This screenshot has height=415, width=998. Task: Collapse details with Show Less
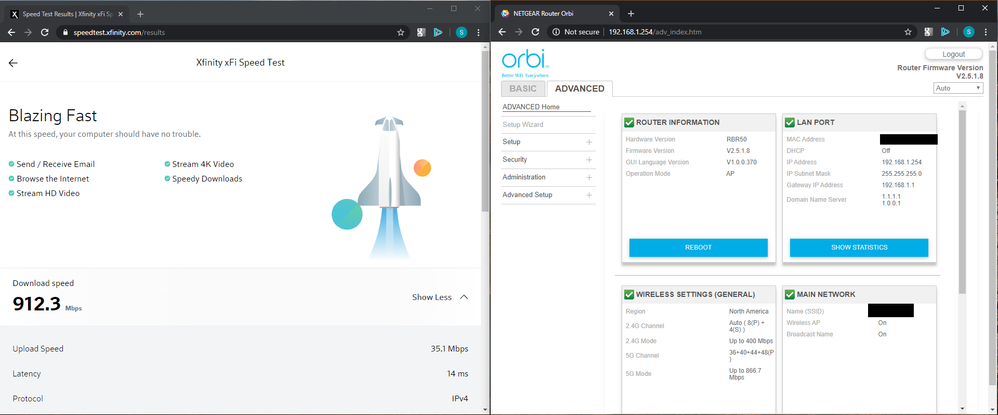click(x=440, y=297)
